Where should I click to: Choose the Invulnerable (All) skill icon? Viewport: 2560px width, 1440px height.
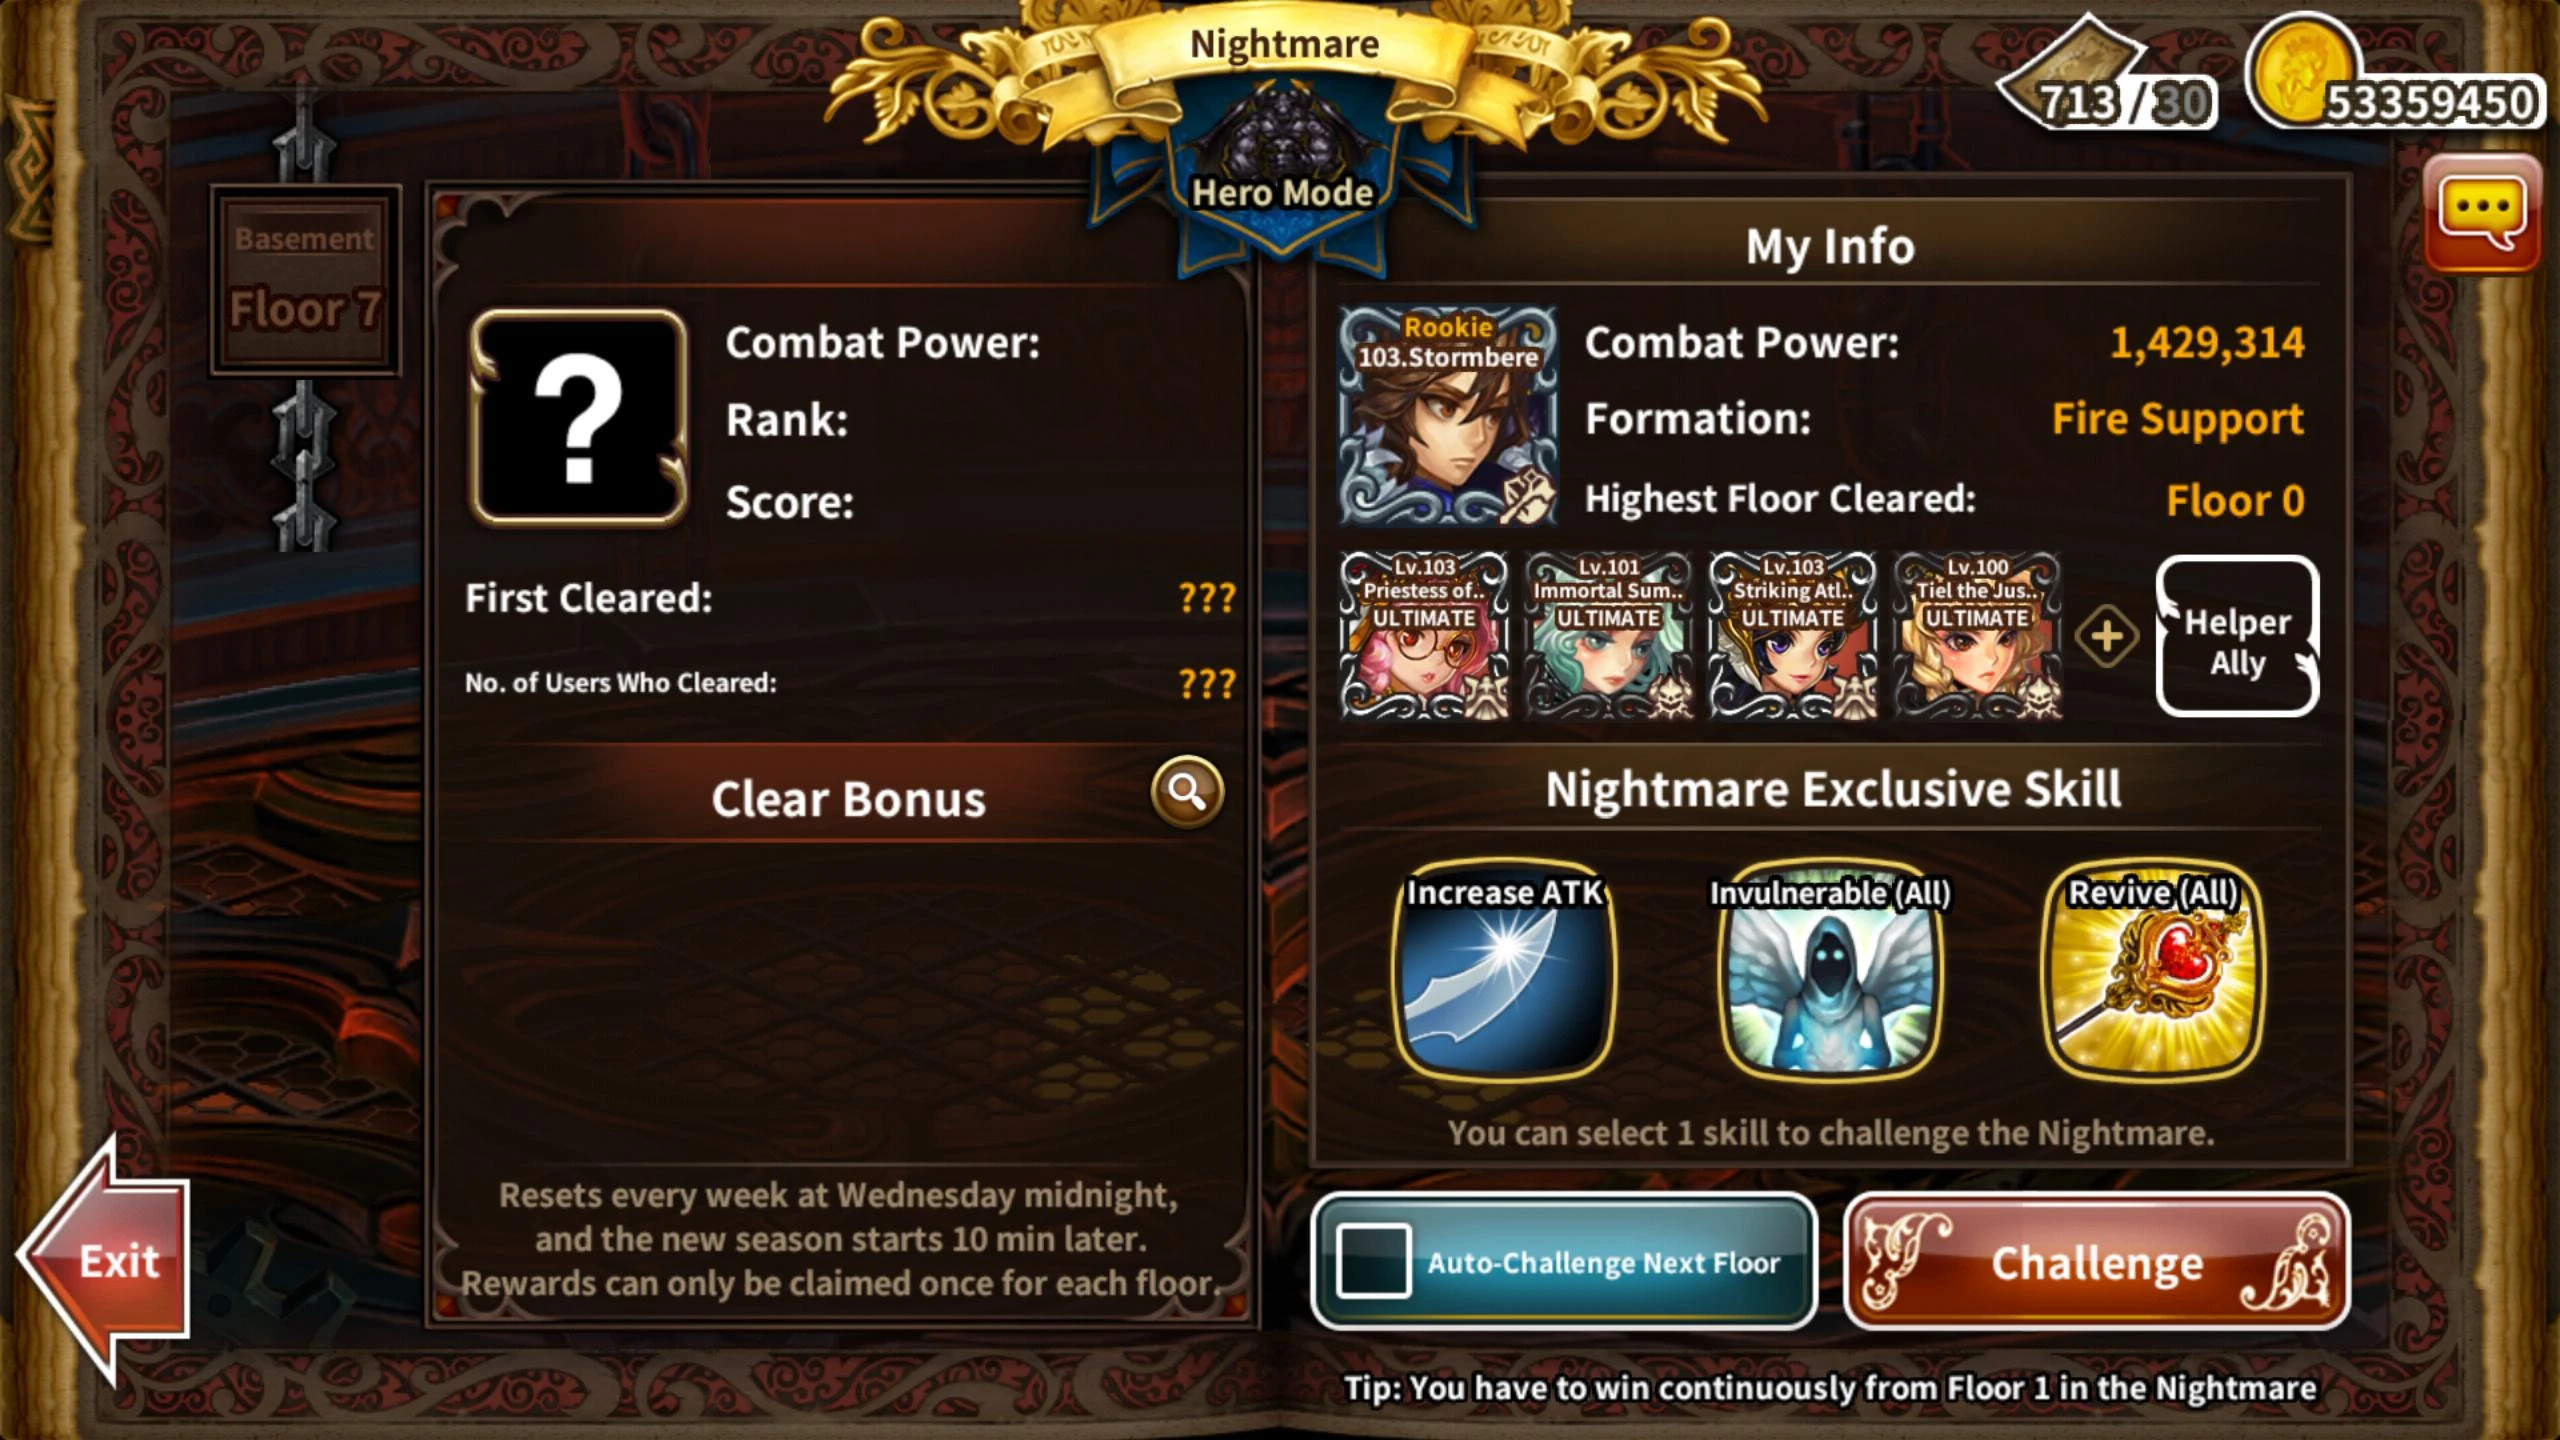[1830, 969]
